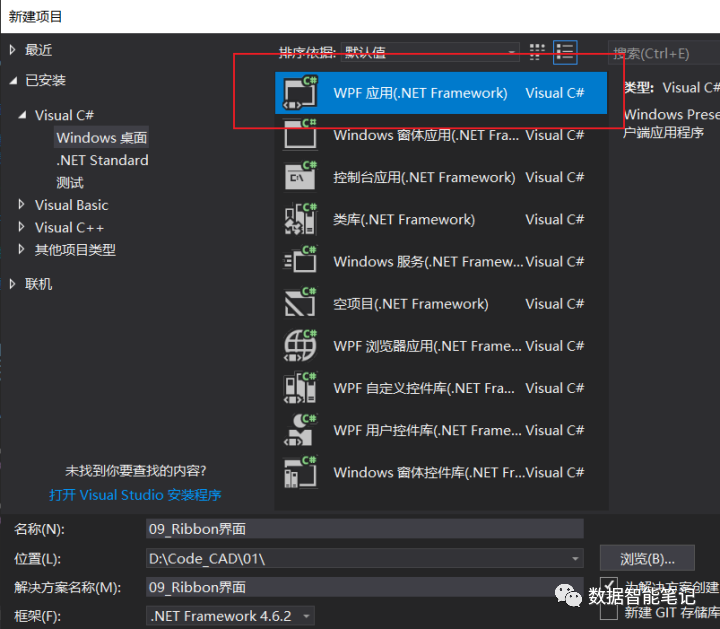This screenshot has height=629, width=720.
Task: Collapse the Visual C# tree node
Action: (22, 115)
